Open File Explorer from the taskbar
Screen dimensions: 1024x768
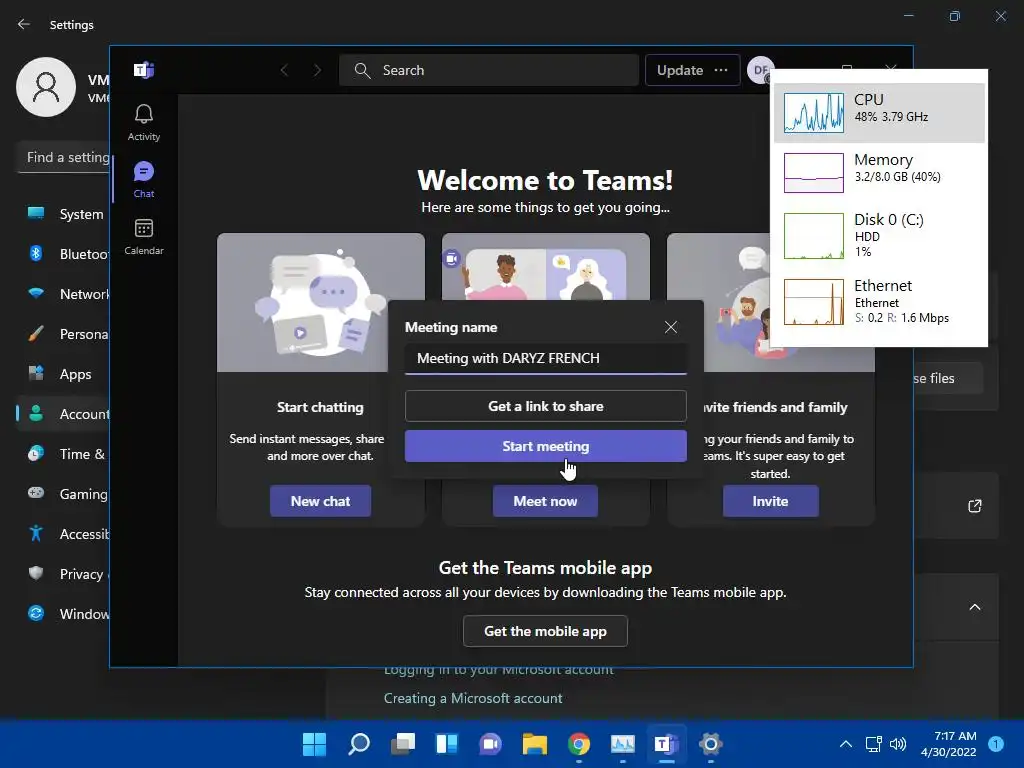point(535,744)
